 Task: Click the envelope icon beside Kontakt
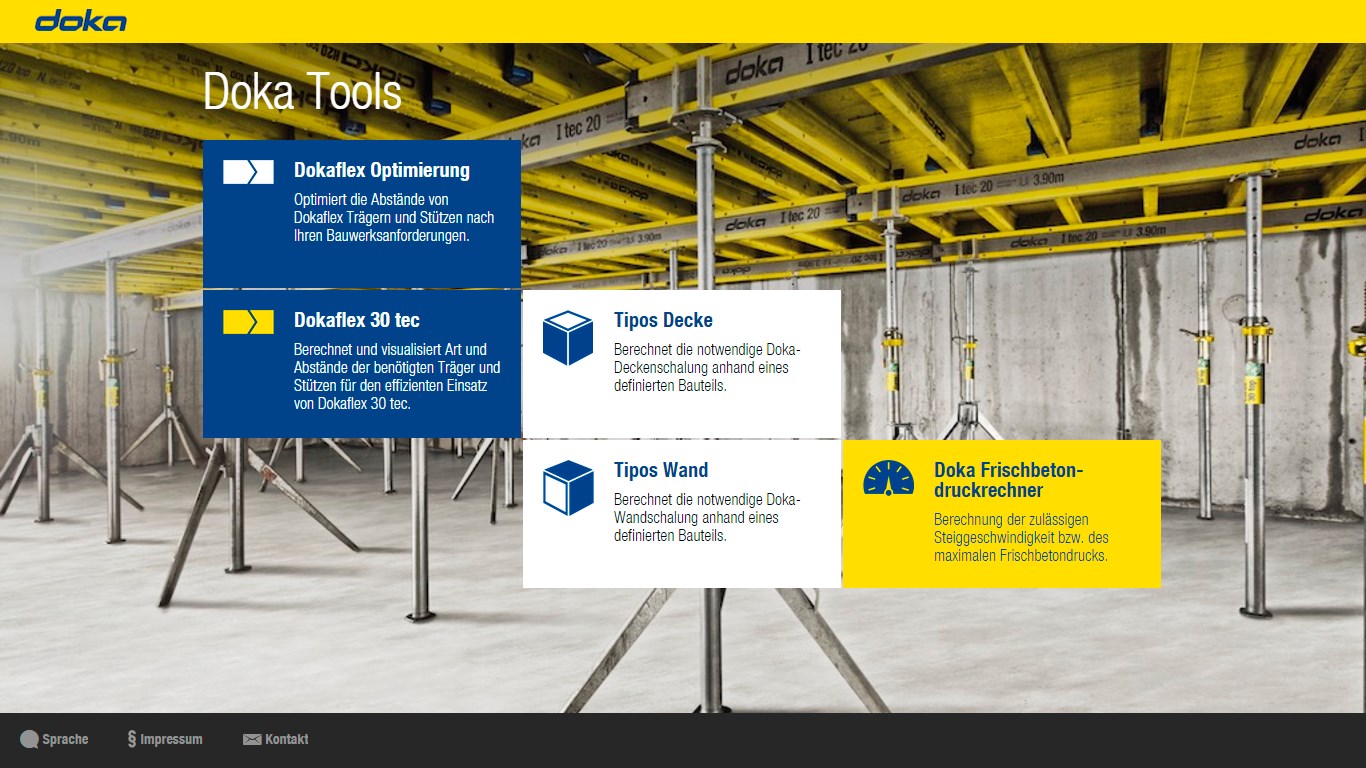point(252,740)
